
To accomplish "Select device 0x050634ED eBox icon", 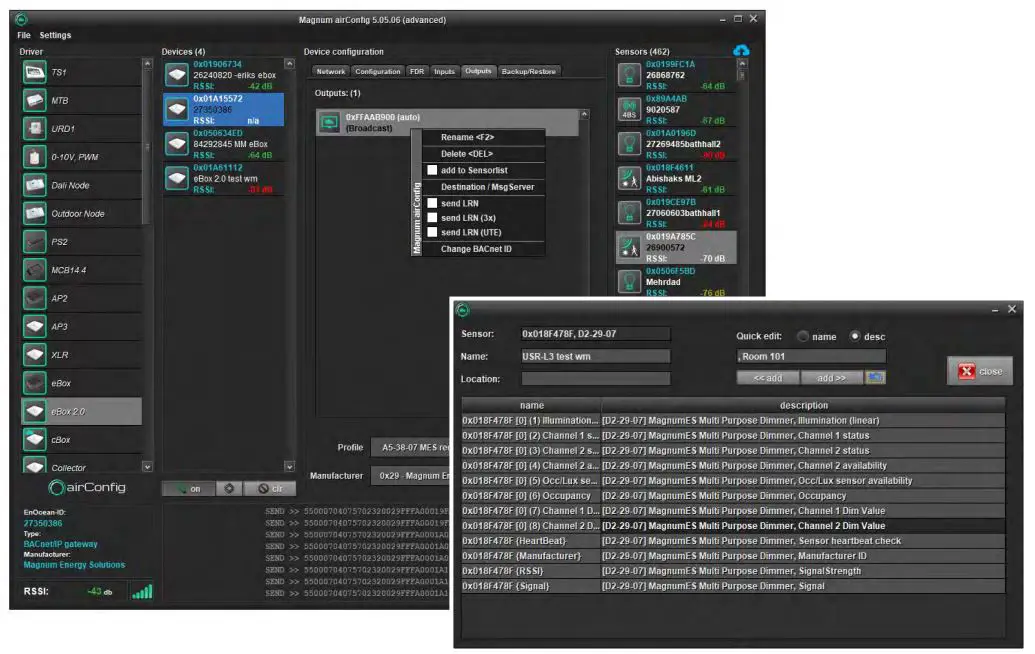I will tap(177, 144).
